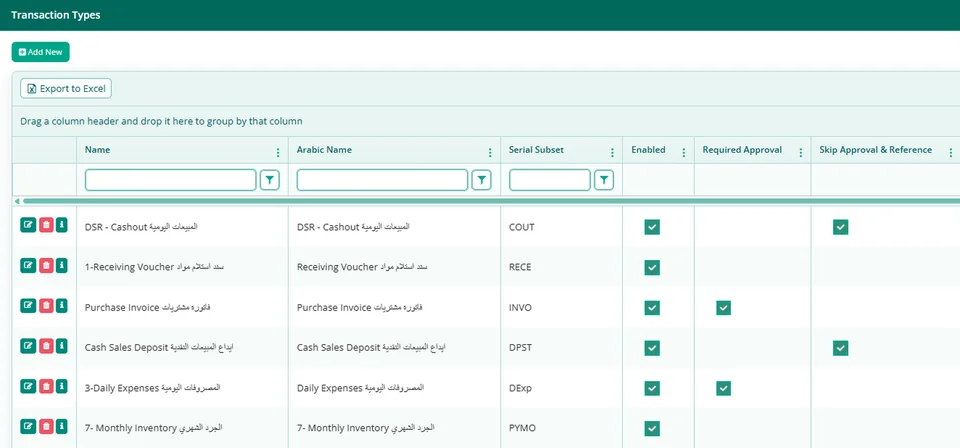Delete the 3-Daily Expenses row
960x448 pixels.
[46, 386]
